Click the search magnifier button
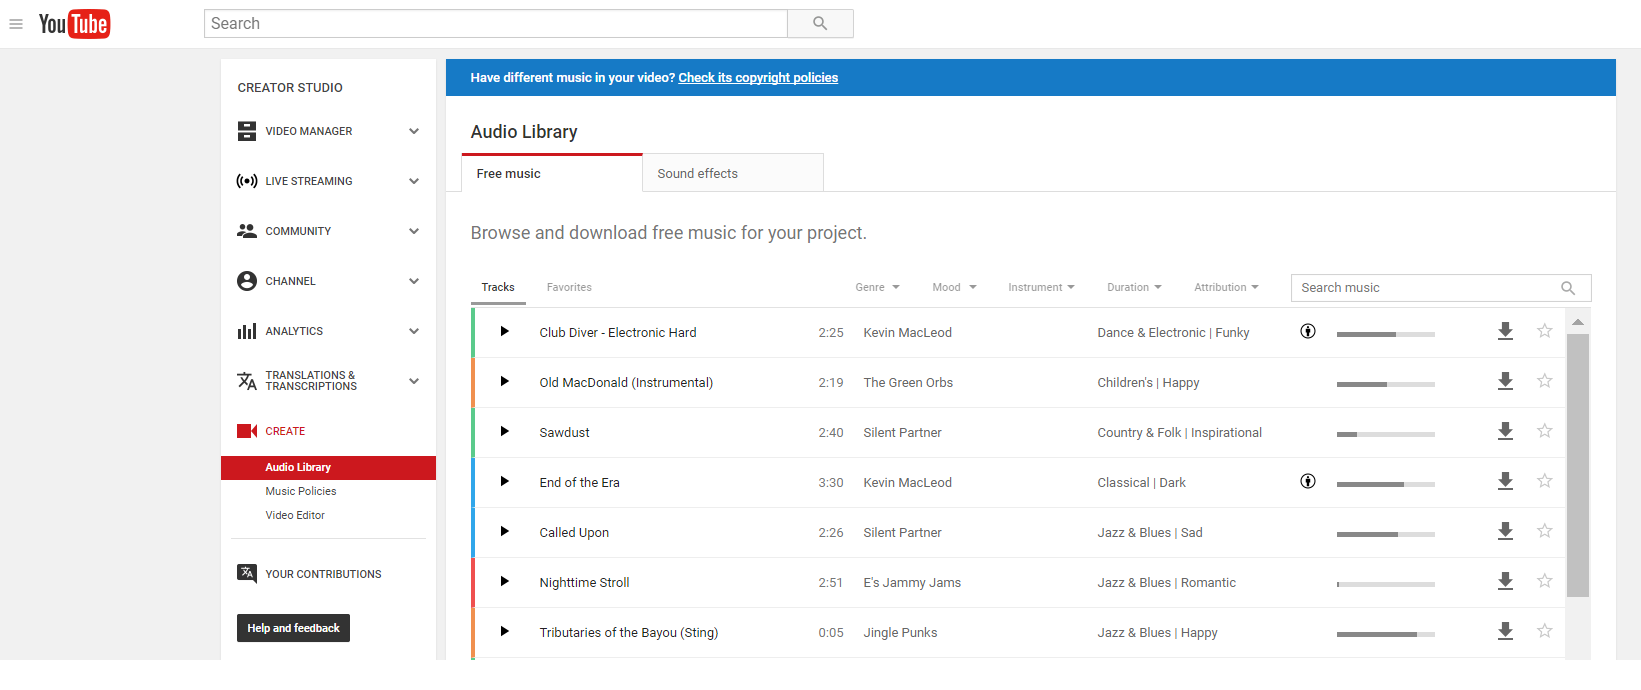1641x690 pixels. pos(820,23)
